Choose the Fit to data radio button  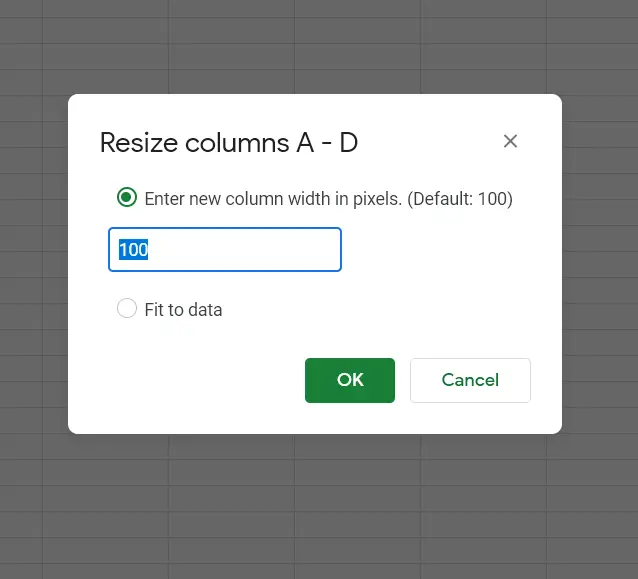(127, 308)
